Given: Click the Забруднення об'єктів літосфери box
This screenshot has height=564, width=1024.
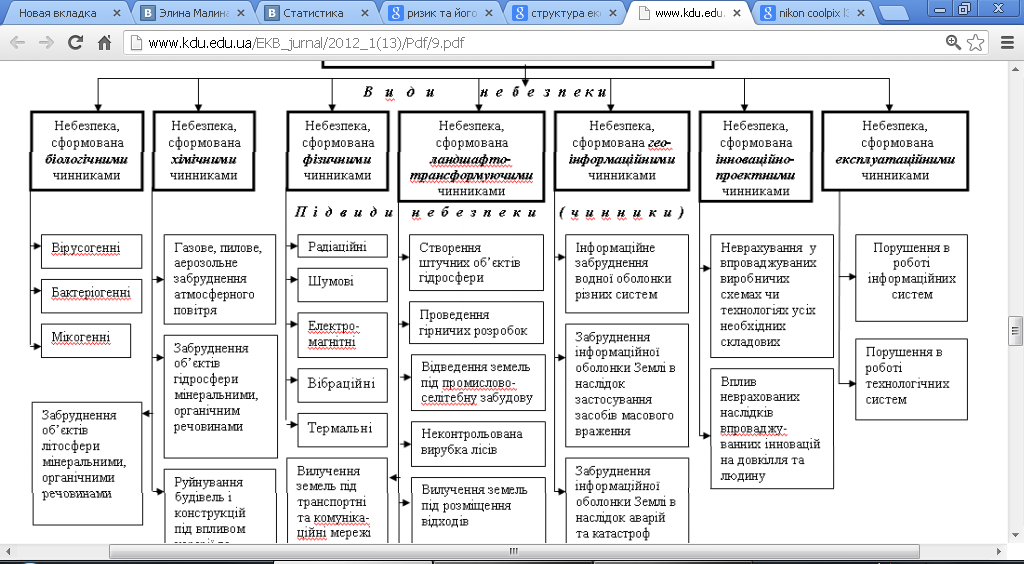Looking at the screenshot, I should pyautogui.click(x=88, y=463).
